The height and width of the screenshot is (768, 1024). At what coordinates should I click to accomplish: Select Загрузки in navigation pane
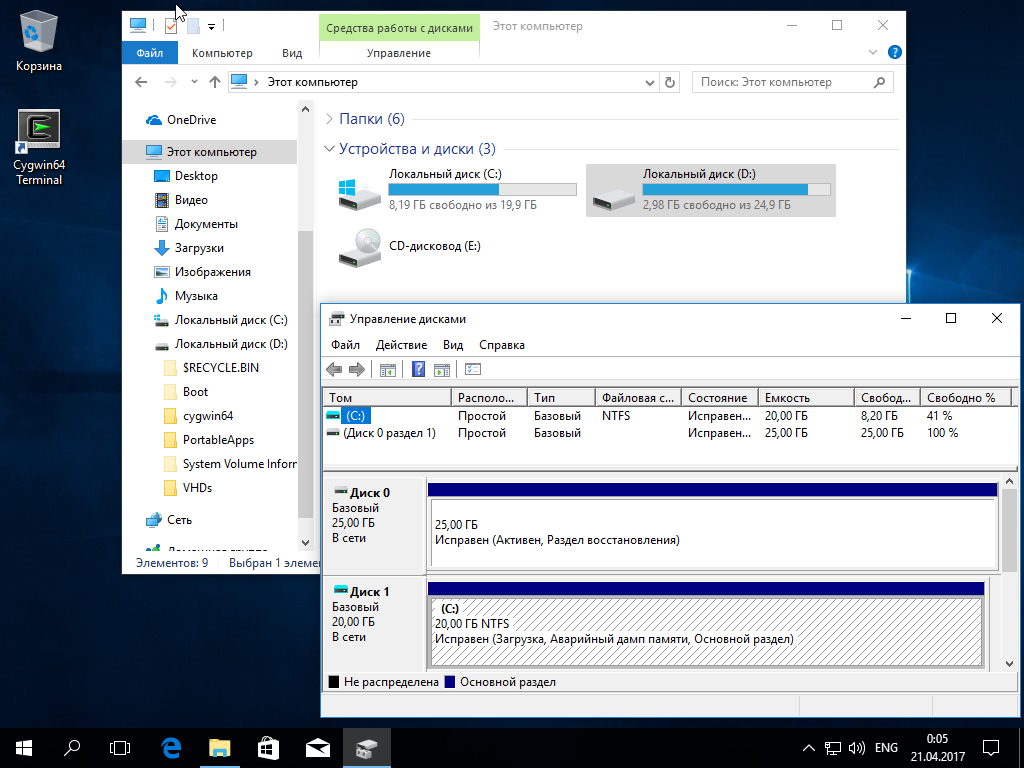pos(199,248)
